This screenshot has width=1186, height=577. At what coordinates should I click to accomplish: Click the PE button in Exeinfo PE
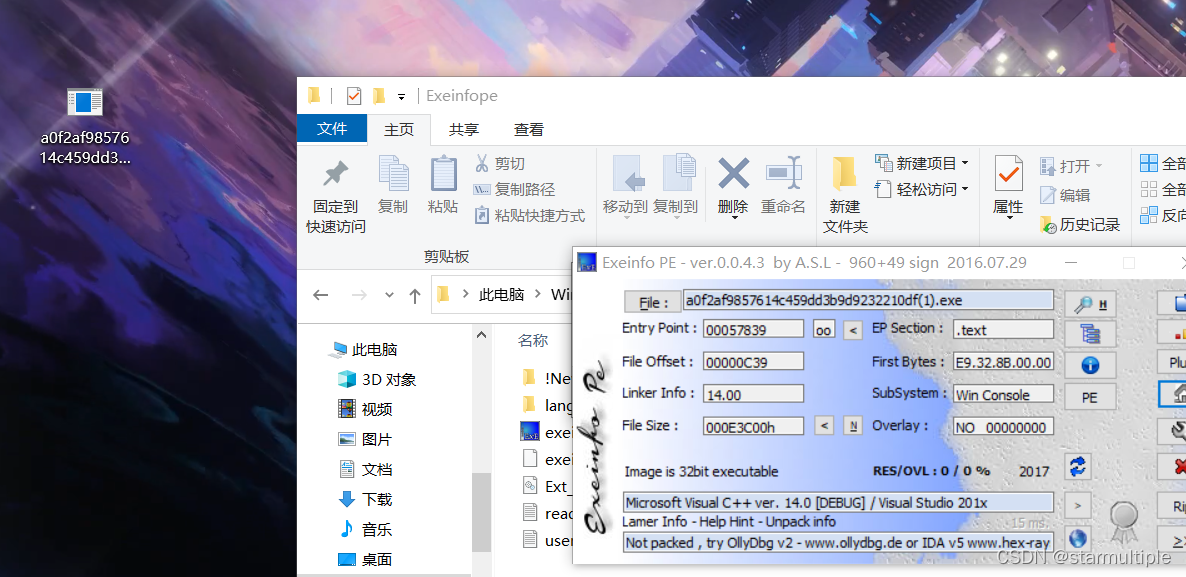(x=1091, y=397)
